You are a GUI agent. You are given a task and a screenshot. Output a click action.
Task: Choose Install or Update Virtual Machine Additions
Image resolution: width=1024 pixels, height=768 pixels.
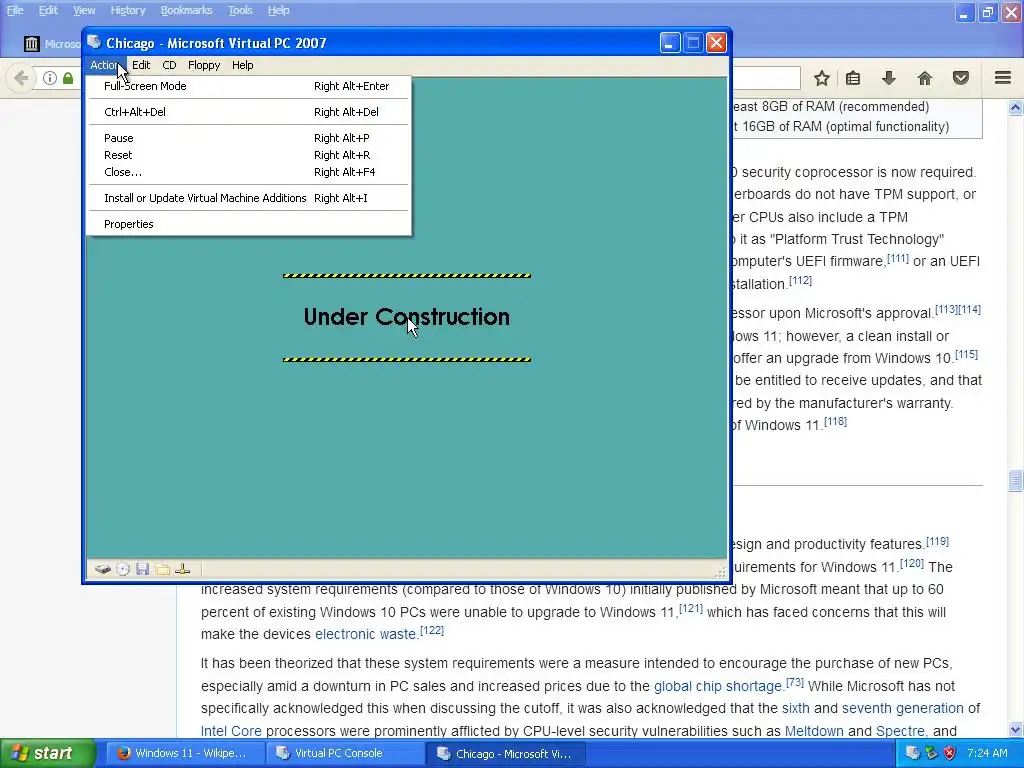coord(249,199)
